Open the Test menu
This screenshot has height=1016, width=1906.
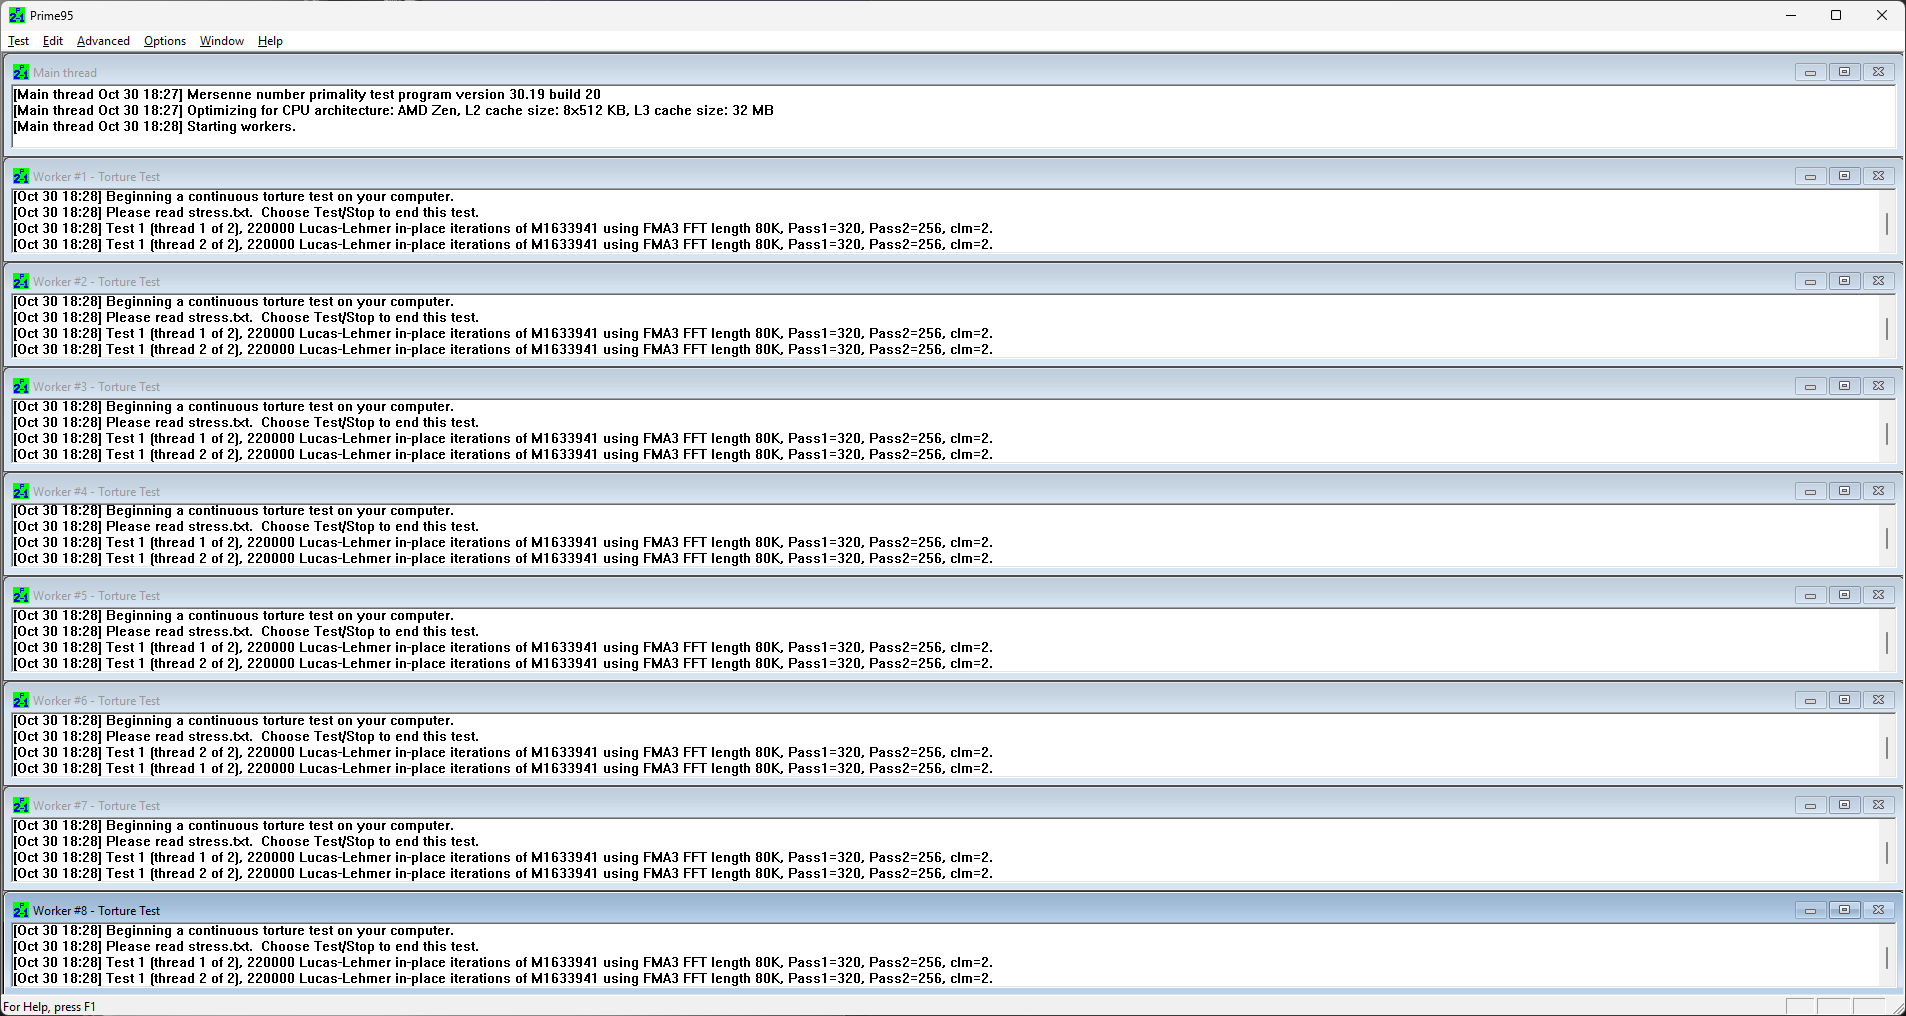pyautogui.click(x=18, y=41)
